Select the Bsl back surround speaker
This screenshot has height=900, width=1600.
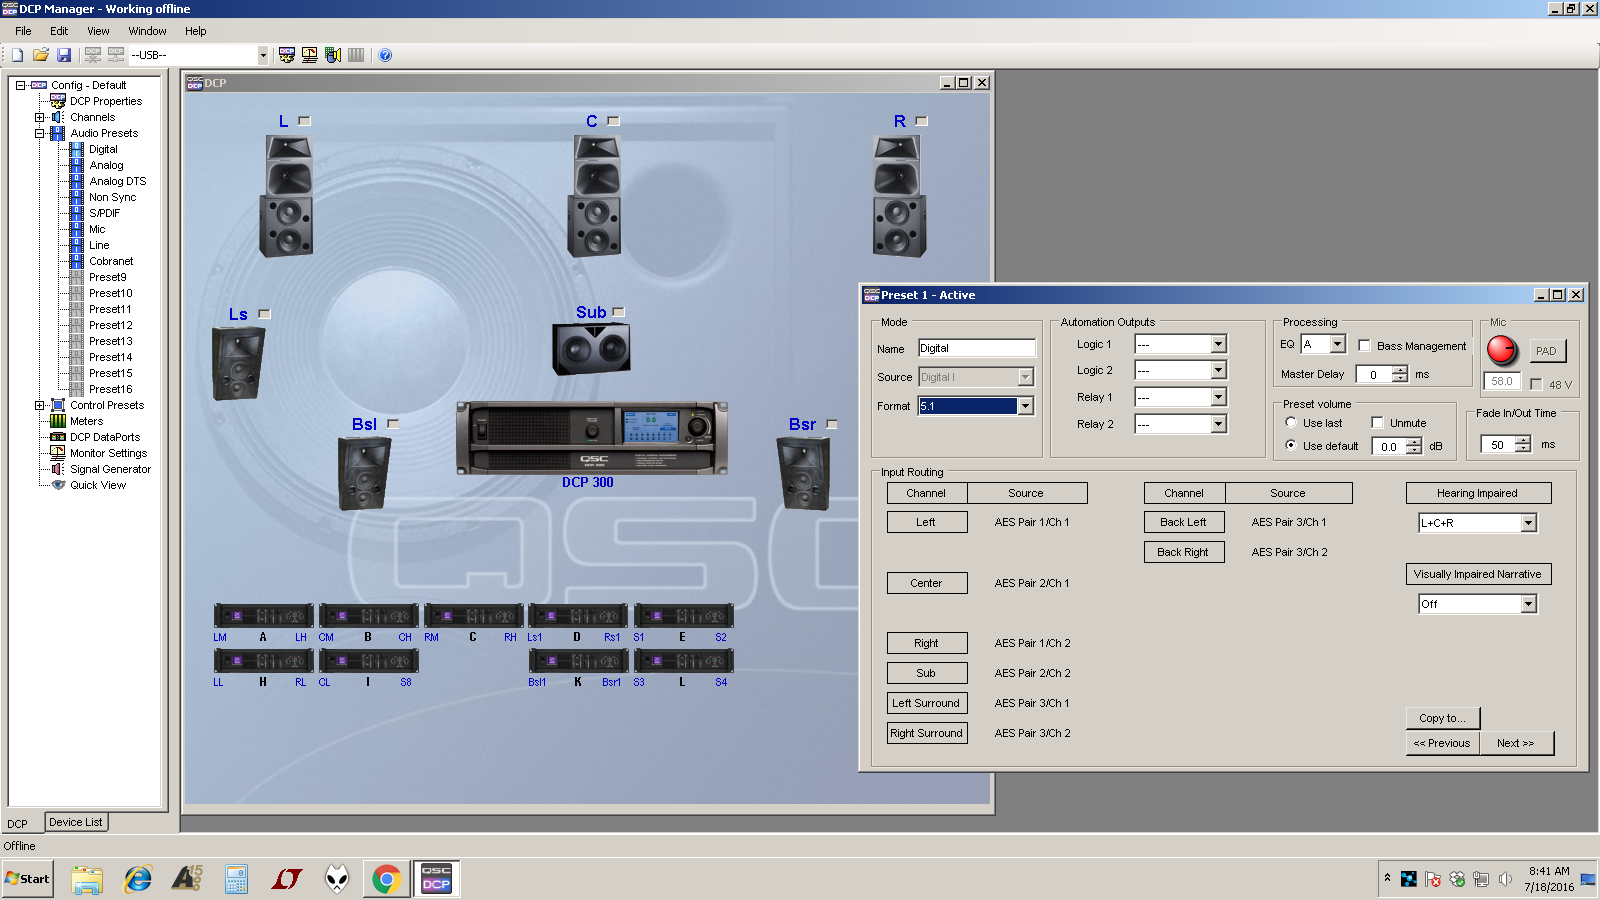click(x=364, y=473)
